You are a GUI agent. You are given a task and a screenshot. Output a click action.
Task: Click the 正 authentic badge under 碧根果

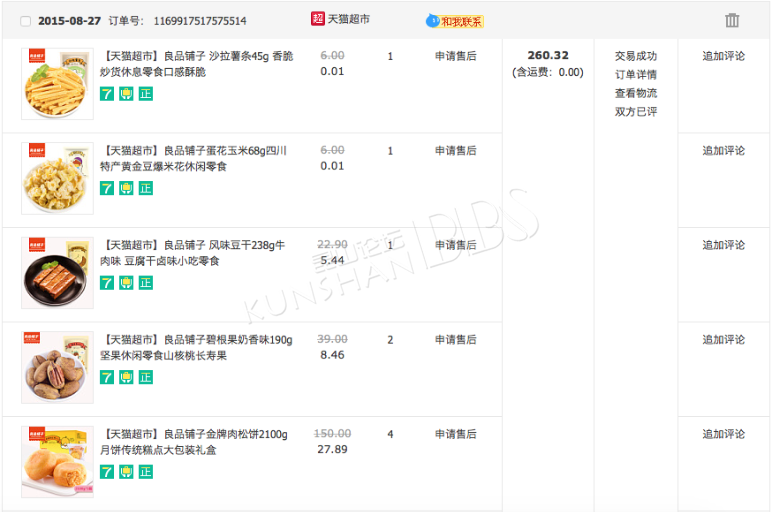point(146,377)
